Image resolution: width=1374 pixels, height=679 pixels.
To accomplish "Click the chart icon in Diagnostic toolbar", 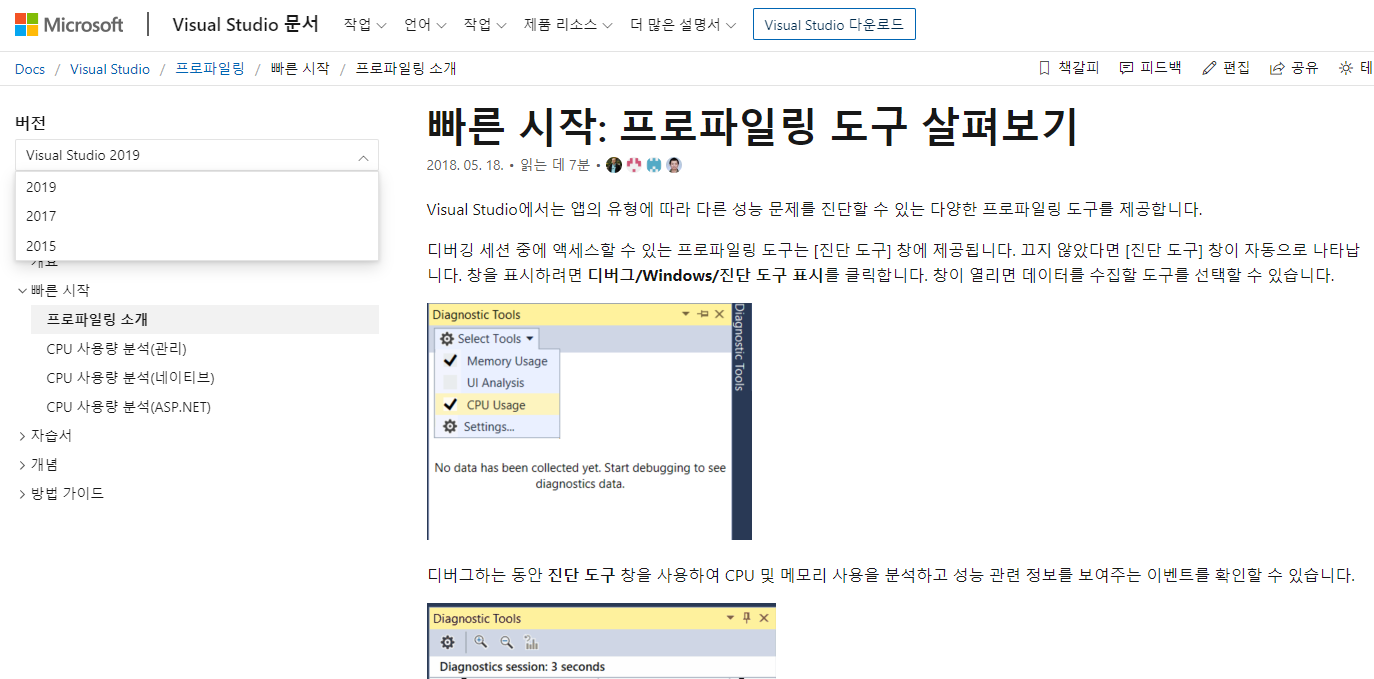I will tap(531, 642).
